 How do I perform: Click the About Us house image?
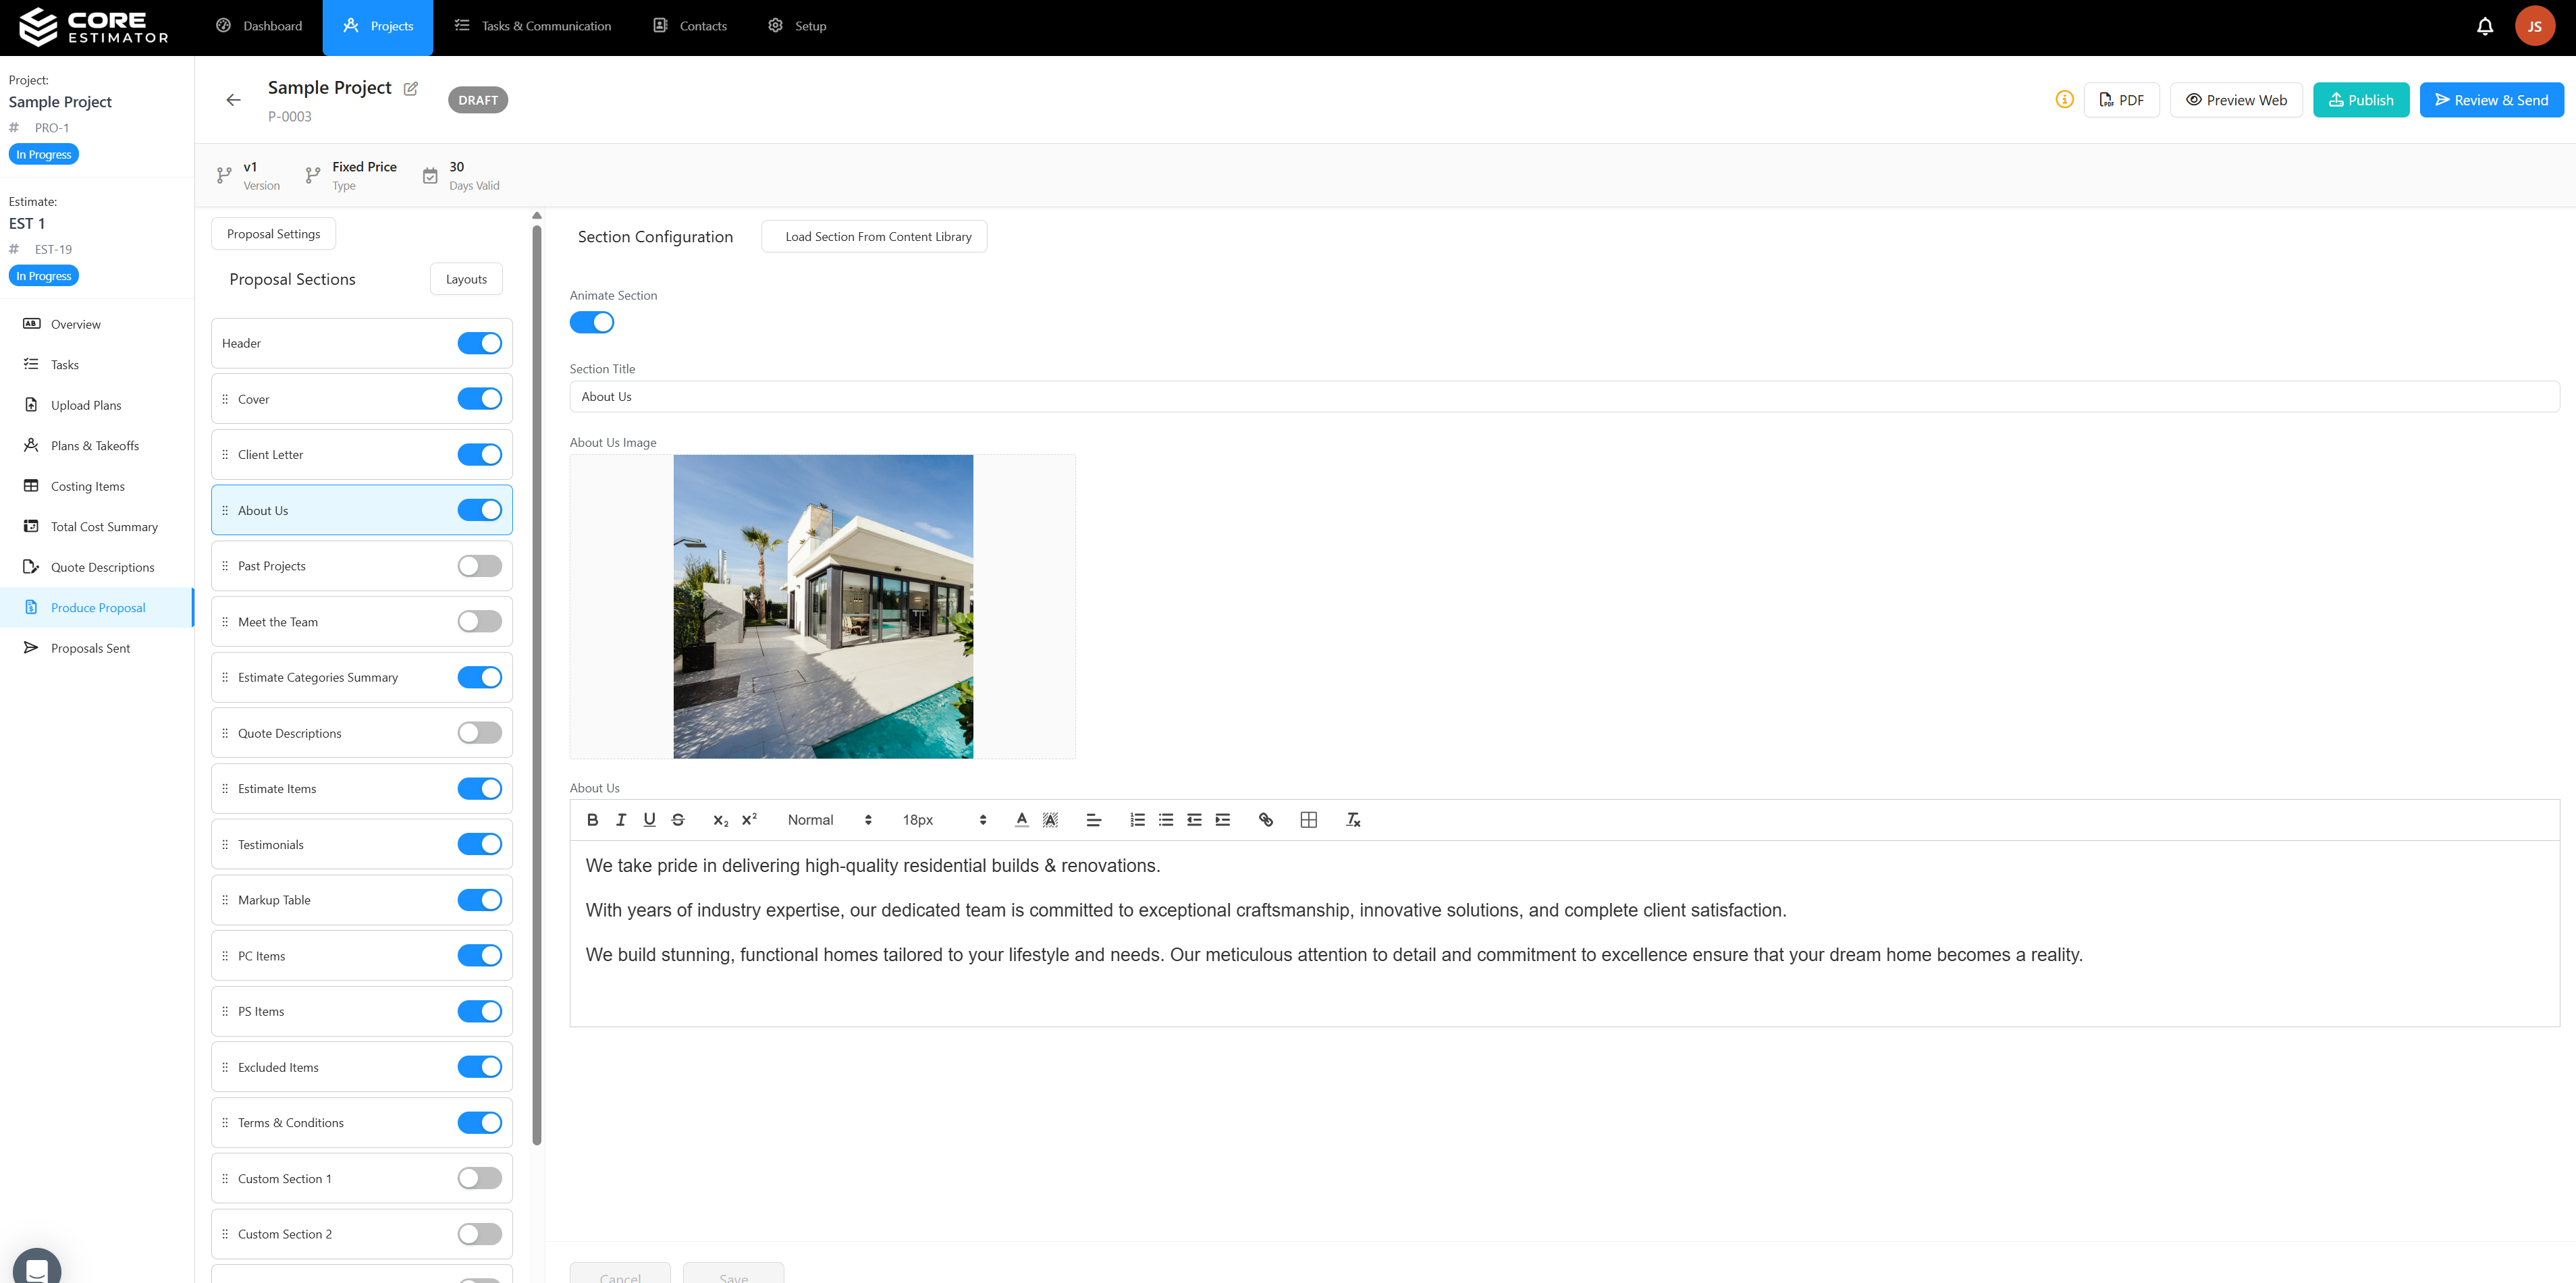pyautogui.click(x=823, y=607)
